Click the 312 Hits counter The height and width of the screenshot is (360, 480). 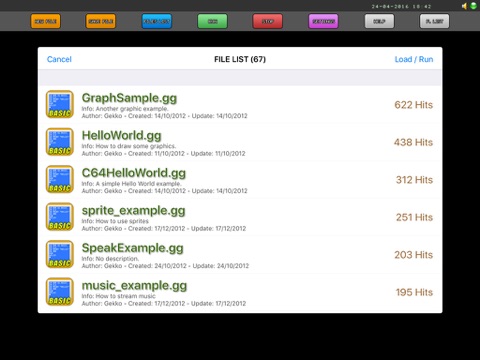tap(414, 180)
